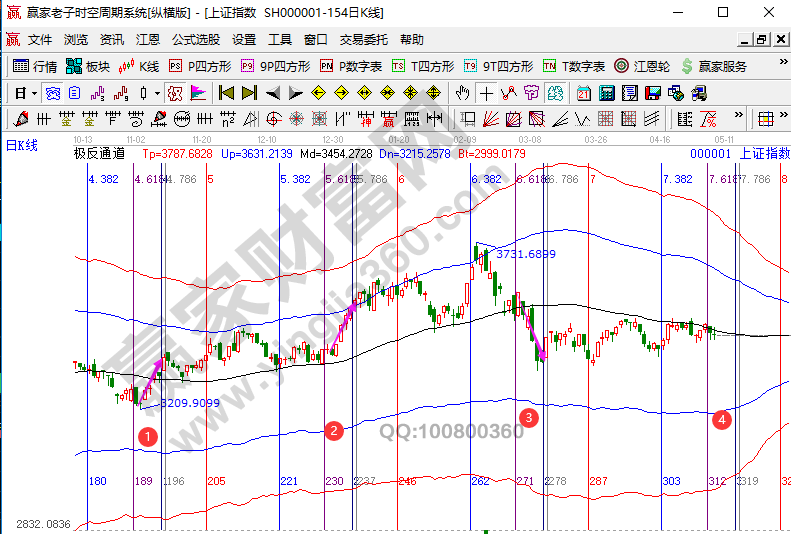Expand the 日 period dropdown arrow
This screenshot has width=791, height=534.
pyautogui.click(x=34, y=93)
